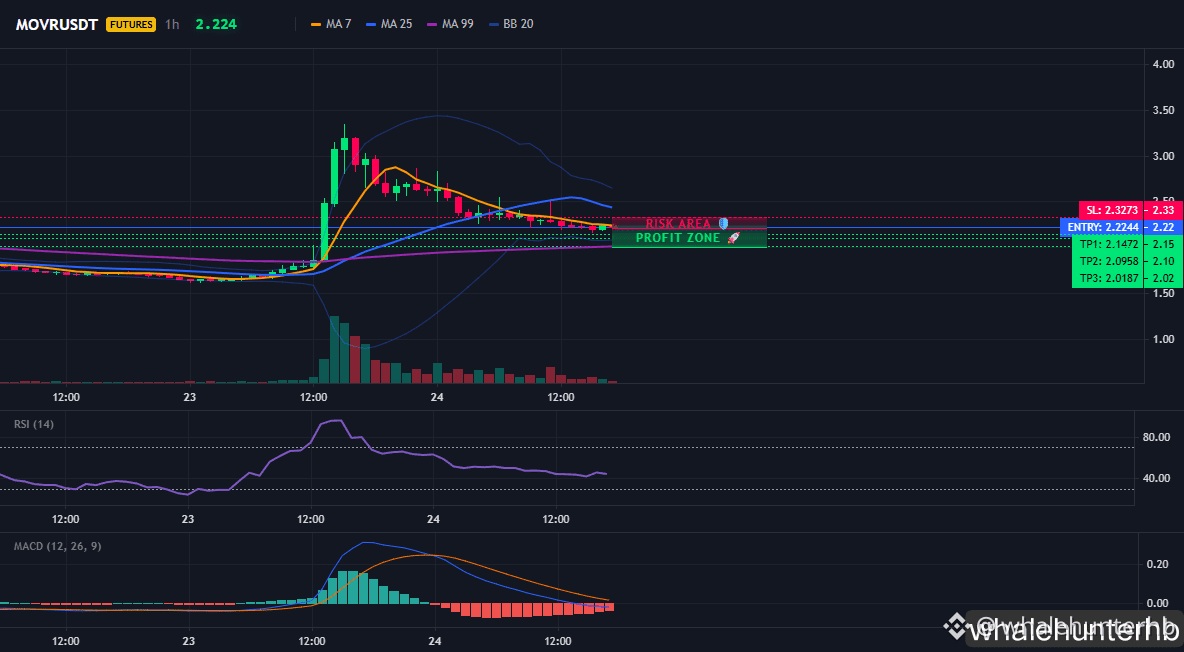This screenshot has height=652, width=1184.
Task: Click the RSI (14) indicator label
Action: click(x=34, y=424)
